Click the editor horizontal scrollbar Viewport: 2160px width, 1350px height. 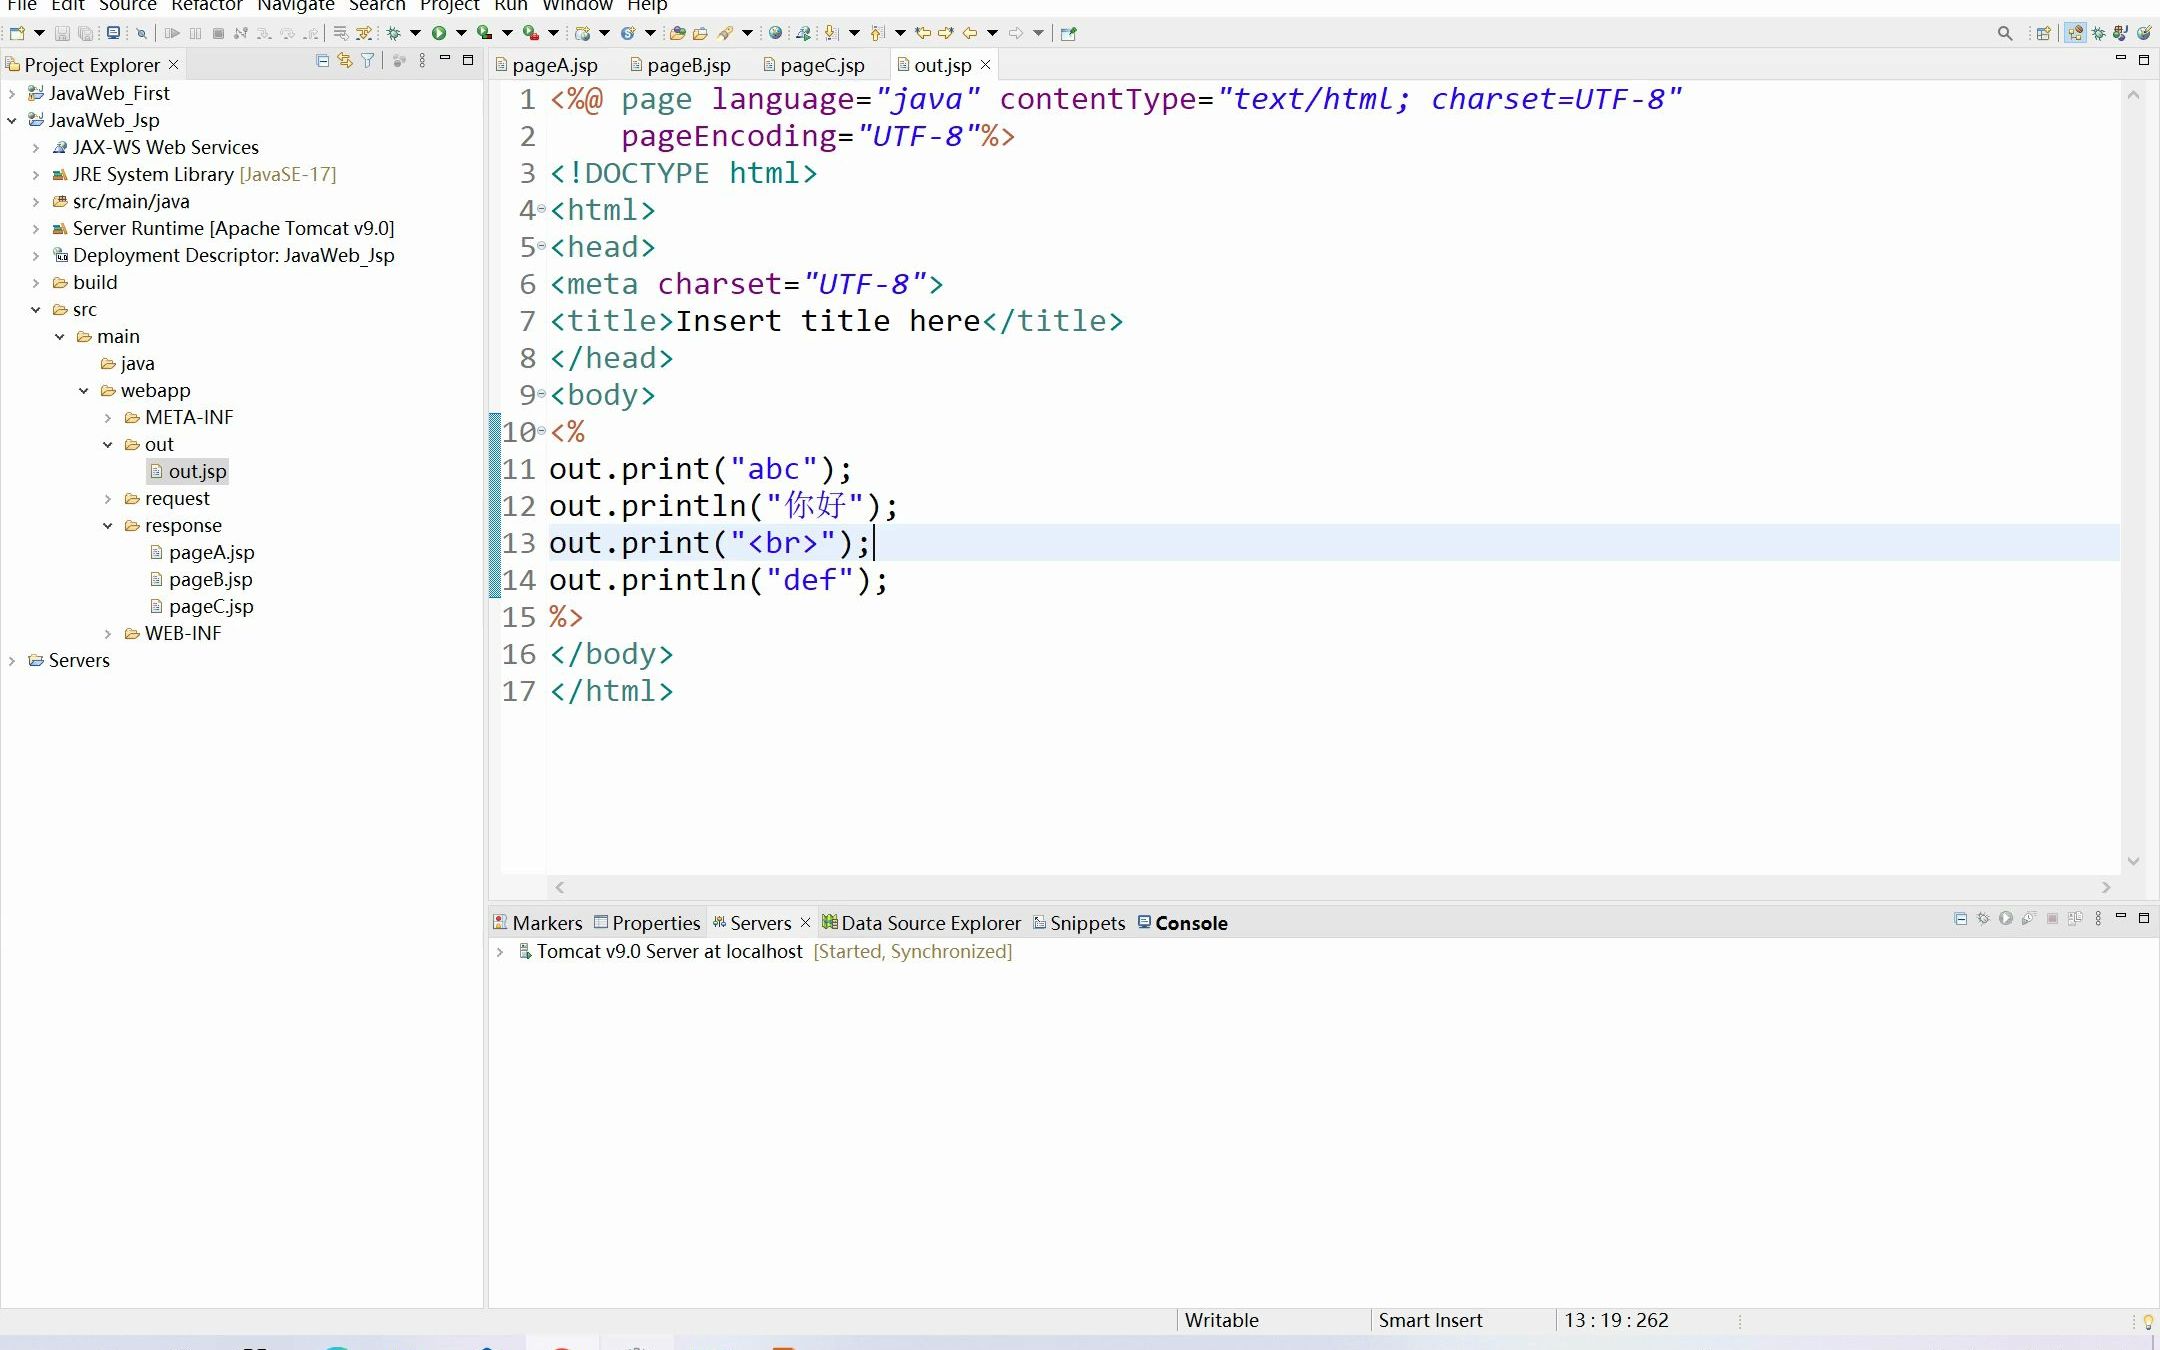[x=1332, y=887]
